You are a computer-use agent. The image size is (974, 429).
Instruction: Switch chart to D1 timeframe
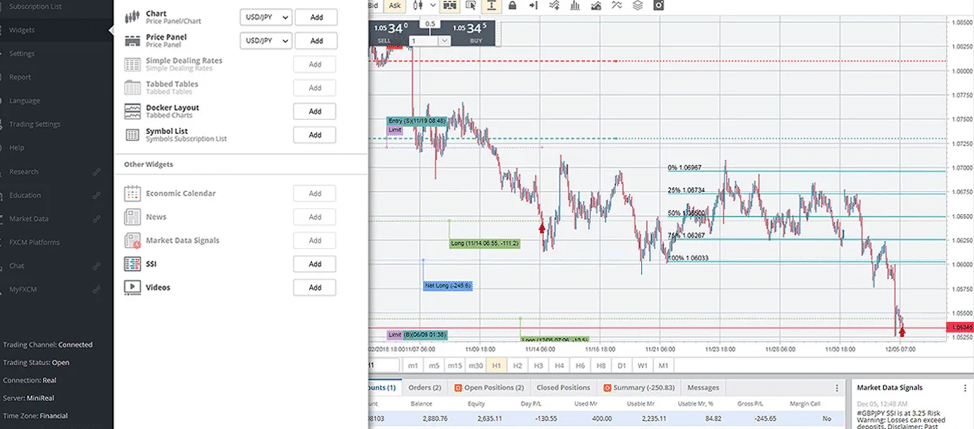(622, 366)
